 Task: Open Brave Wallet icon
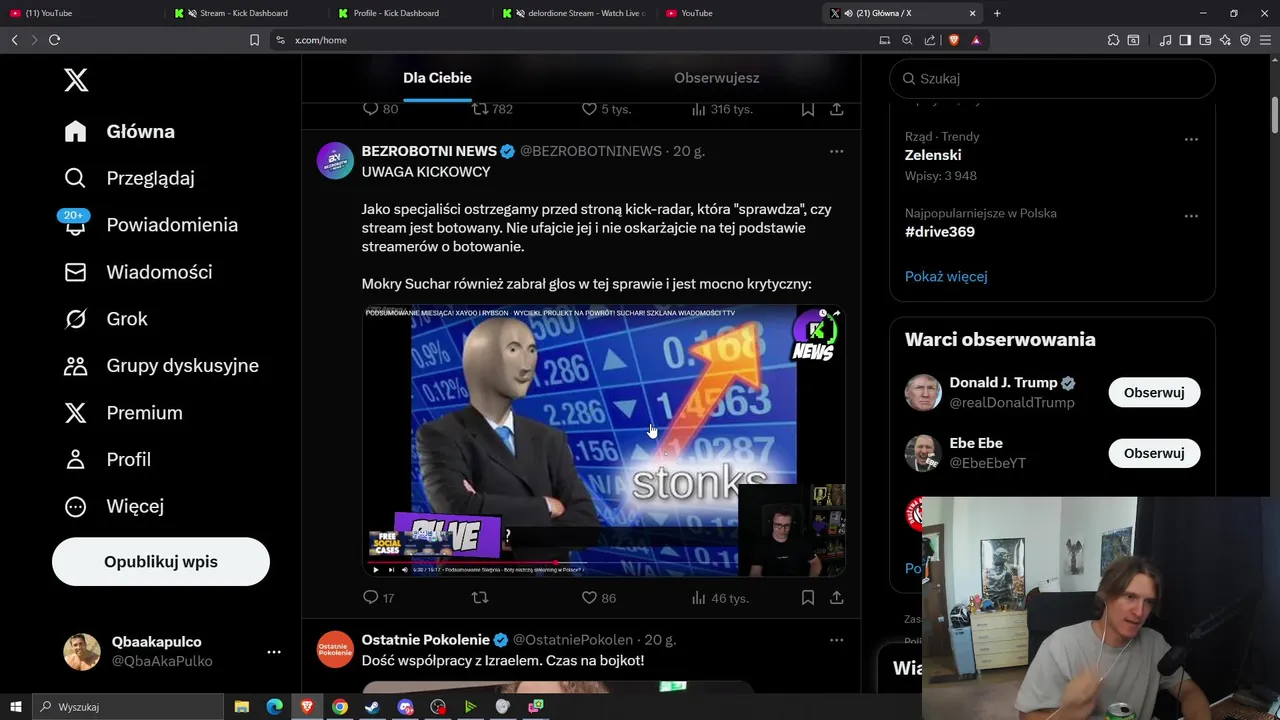coord(1205,40)
